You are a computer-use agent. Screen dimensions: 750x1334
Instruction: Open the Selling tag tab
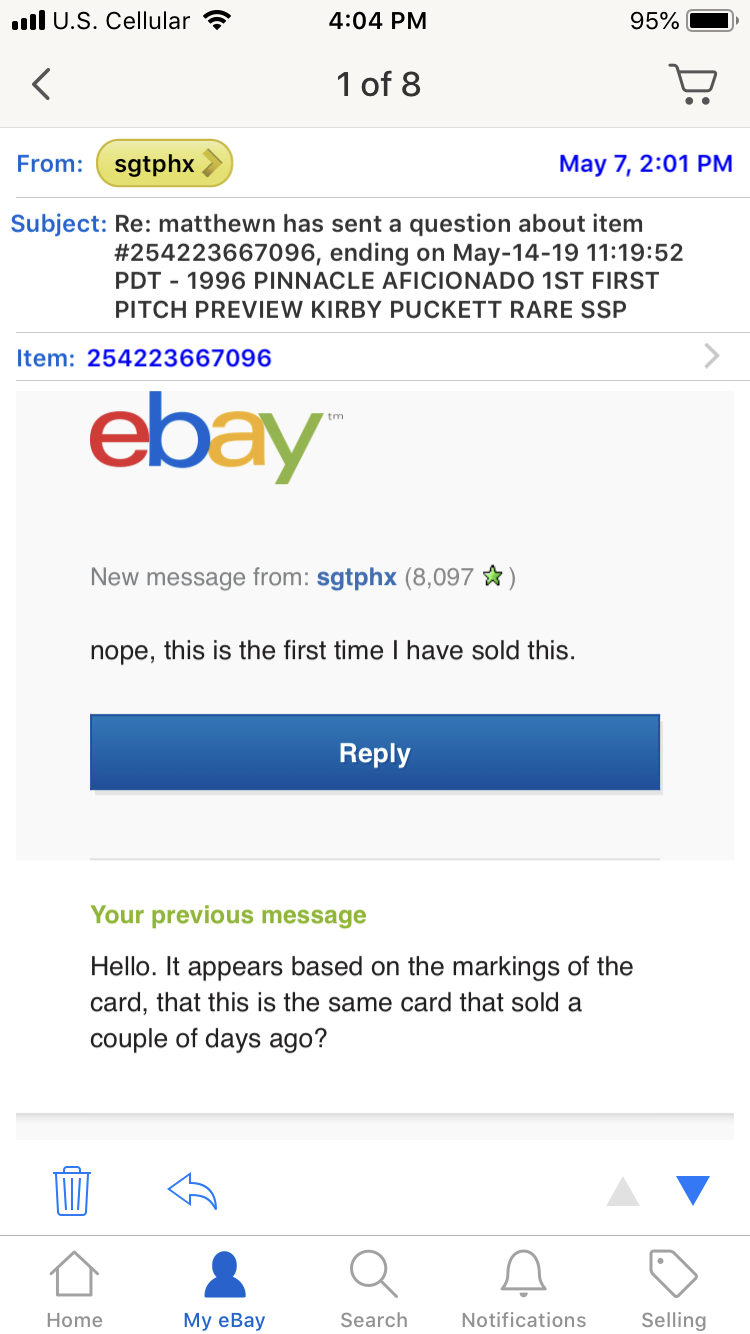click(673, 1290)
